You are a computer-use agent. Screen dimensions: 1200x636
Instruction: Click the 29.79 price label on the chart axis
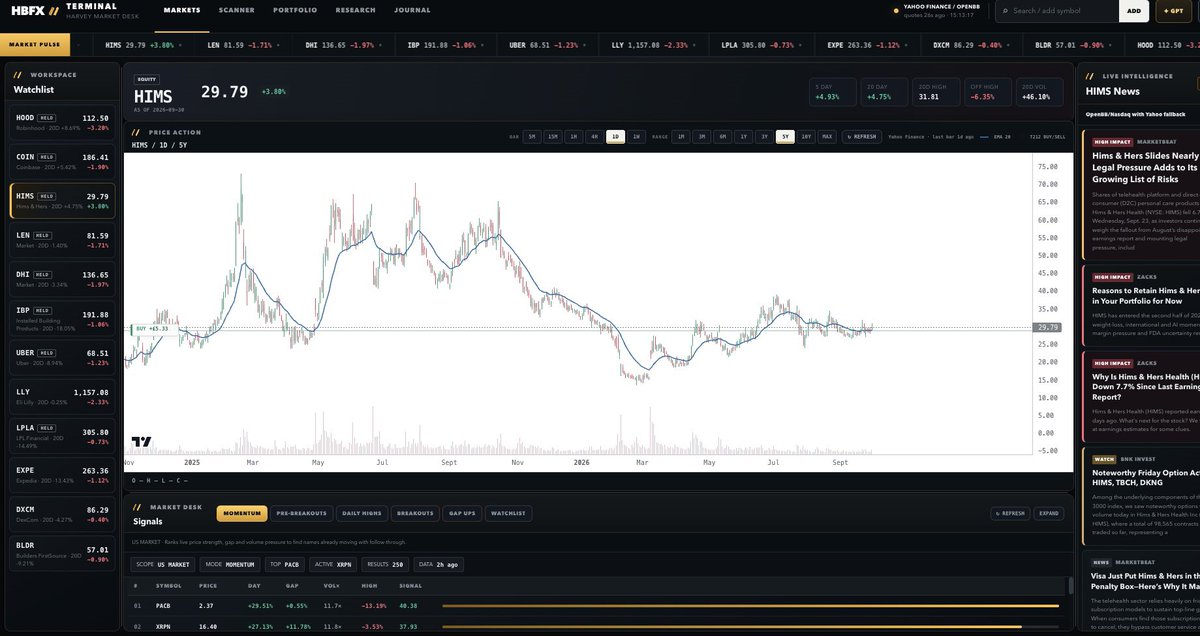(1048, 327)
